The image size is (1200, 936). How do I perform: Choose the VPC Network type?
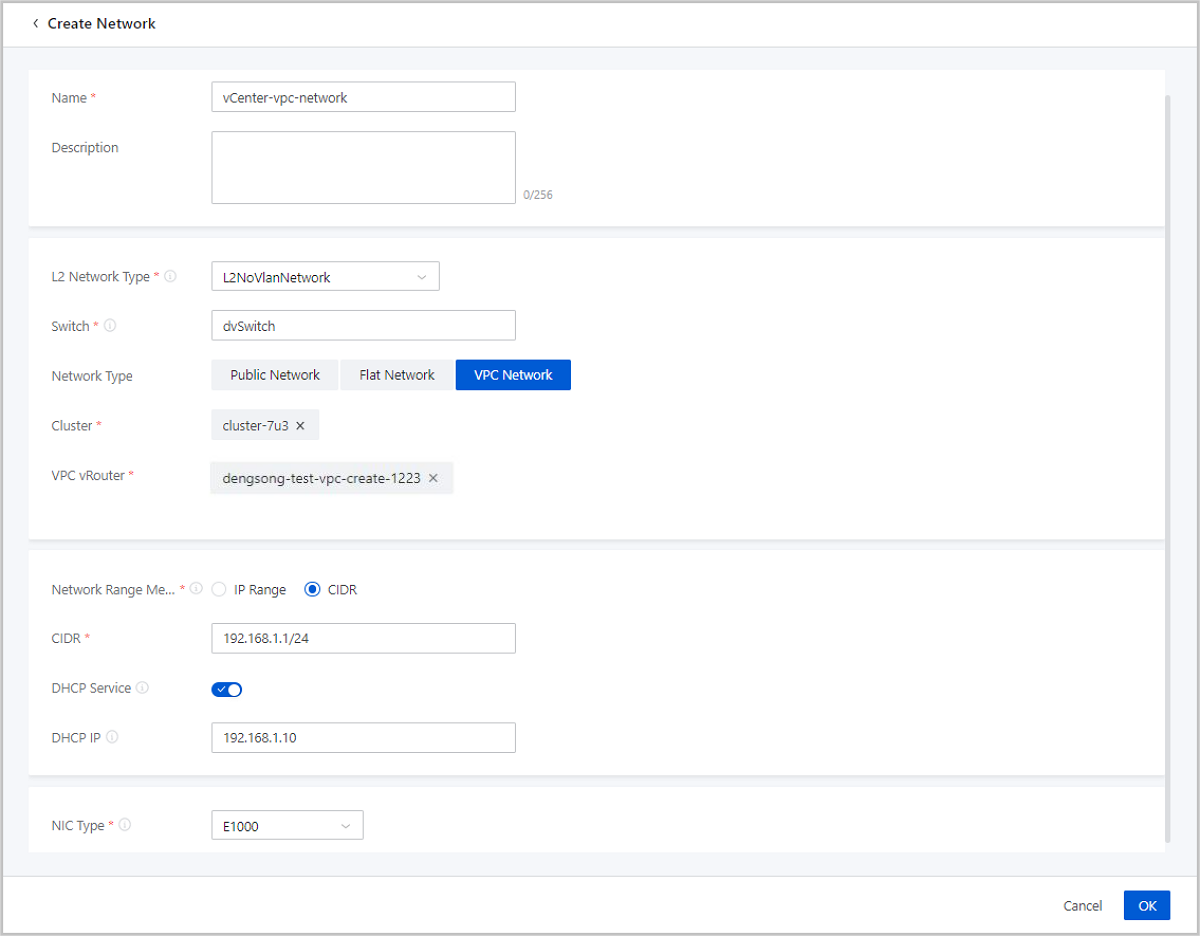click(513, 375)
